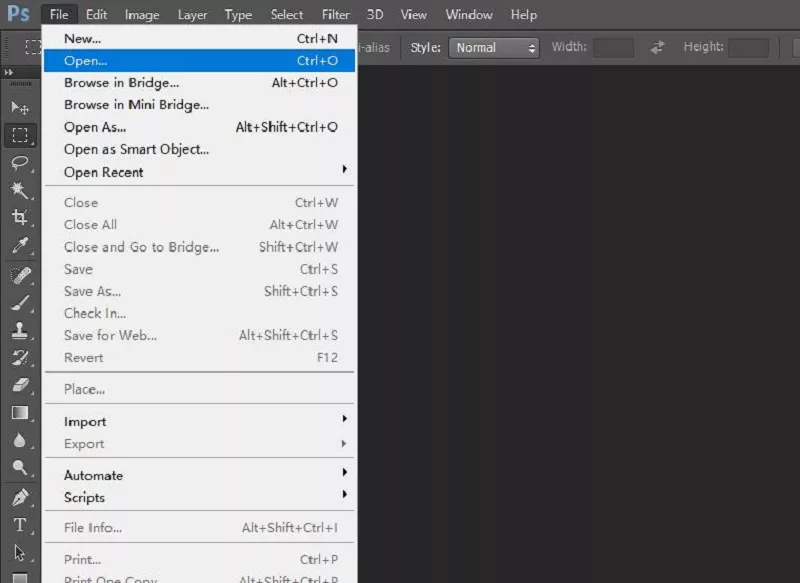The width and height of the screenshot is (800, 583).
Task: Click the Photoshop Ps logo
Action: [x=18, y=13]
